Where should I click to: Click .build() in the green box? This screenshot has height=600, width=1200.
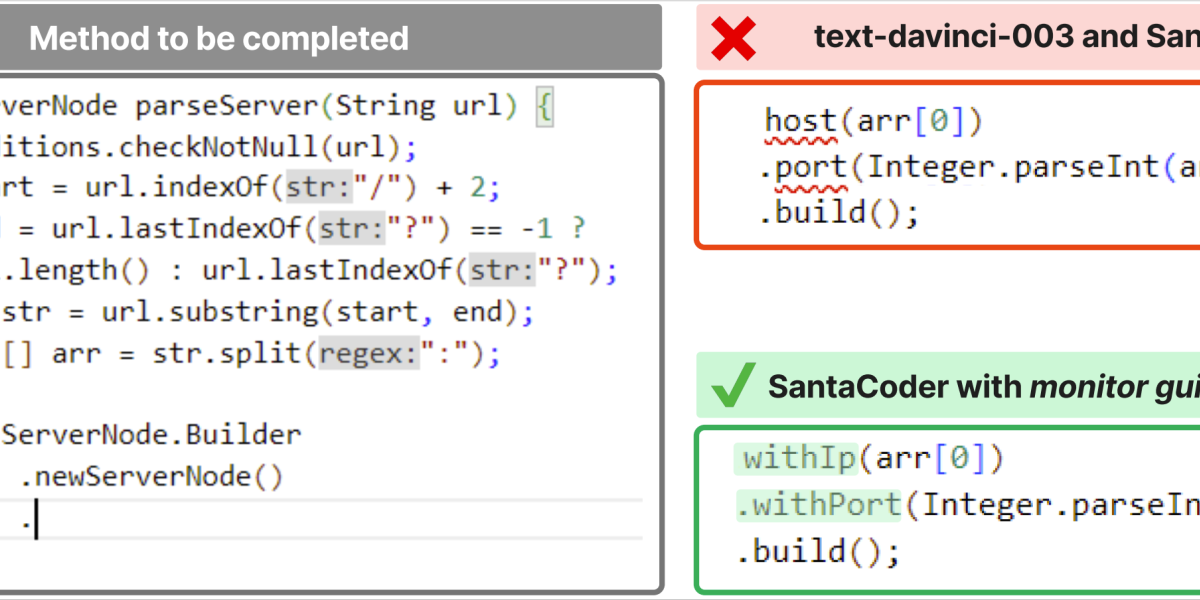coord(818,551)
